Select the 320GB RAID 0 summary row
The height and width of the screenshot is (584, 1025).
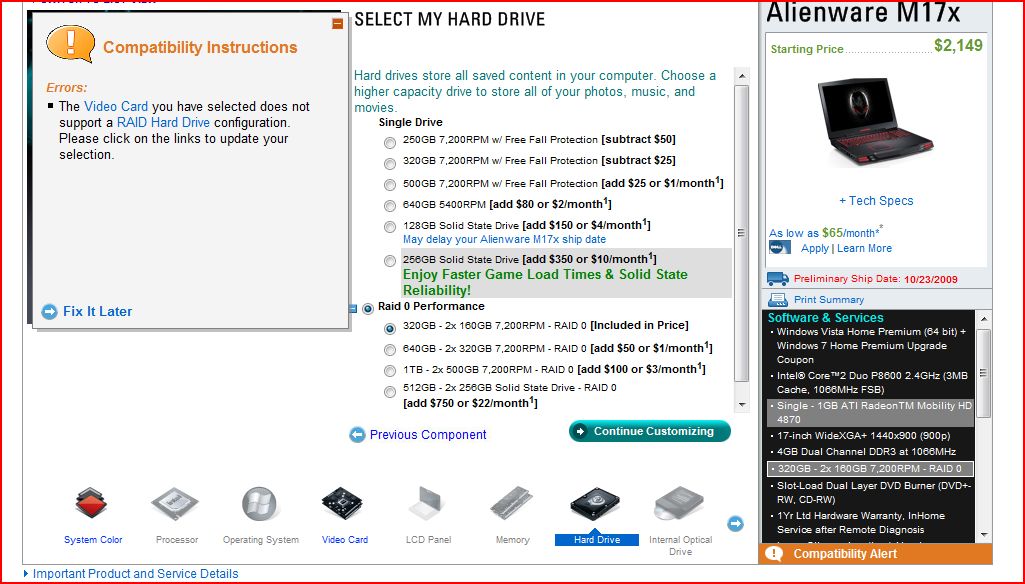[x=869, y=468]
